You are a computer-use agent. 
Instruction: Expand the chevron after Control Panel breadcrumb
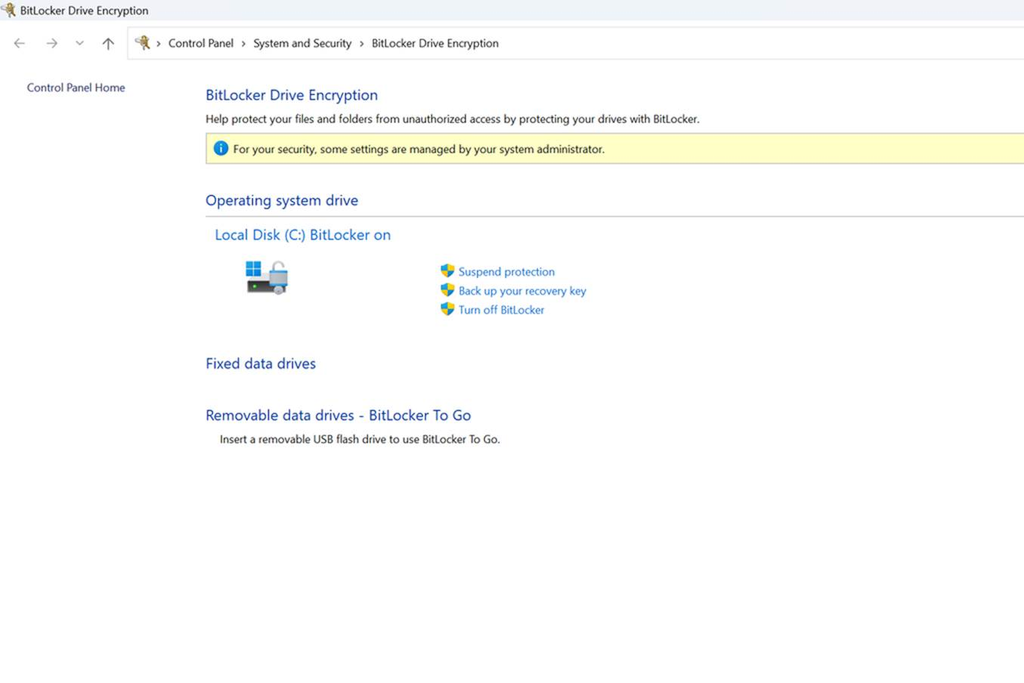coord(244,44)
